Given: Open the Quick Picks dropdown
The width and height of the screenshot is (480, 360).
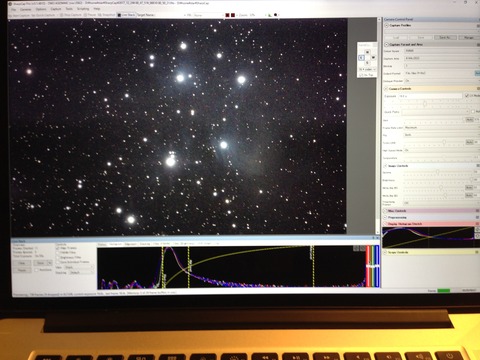Looking at the screenshot, I should [x=435, y=112].
